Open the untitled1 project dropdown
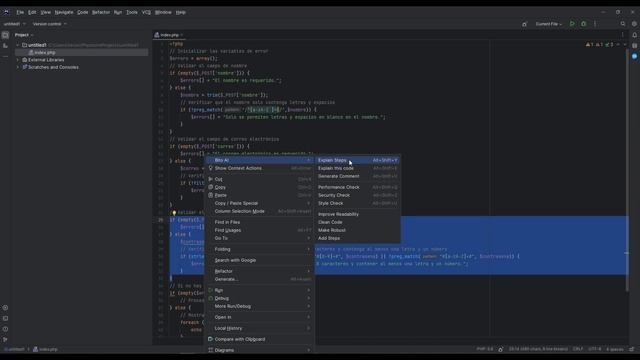 tap(15, 24)
